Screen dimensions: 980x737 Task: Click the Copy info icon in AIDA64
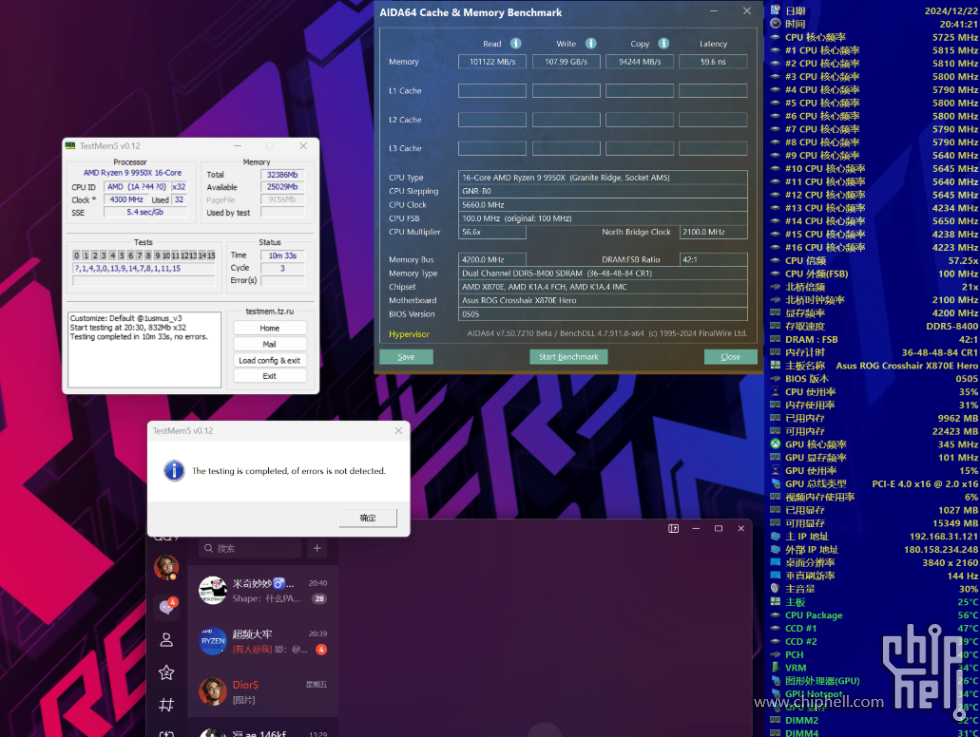664,44
